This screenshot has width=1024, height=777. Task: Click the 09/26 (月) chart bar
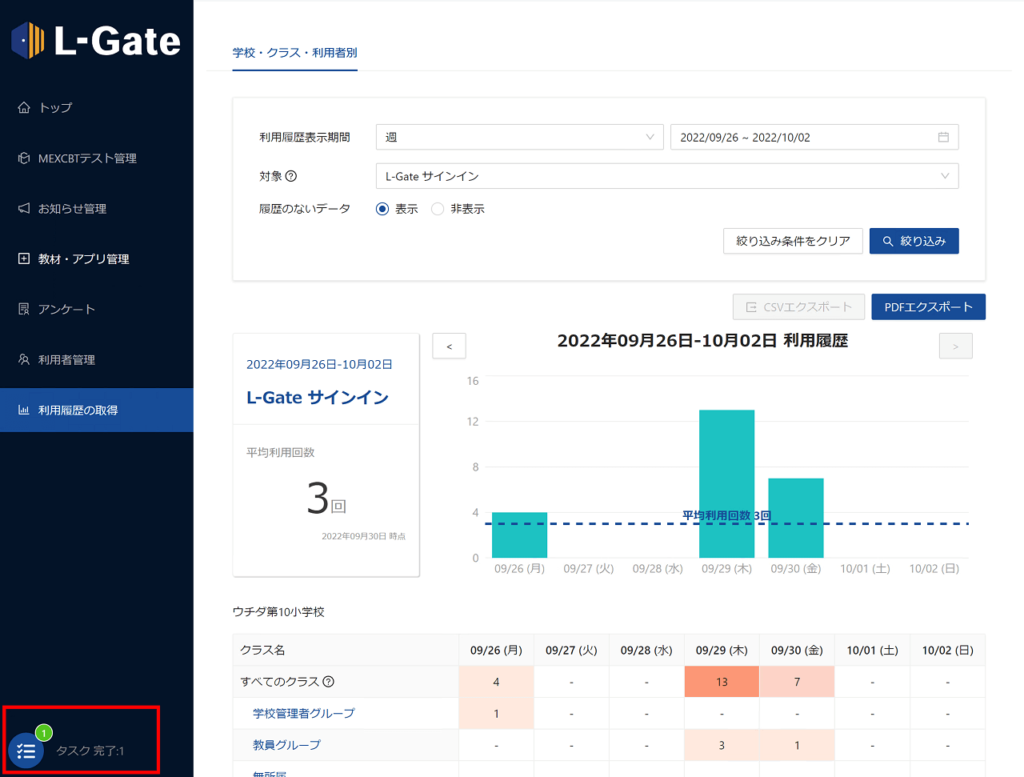(519, 535)
